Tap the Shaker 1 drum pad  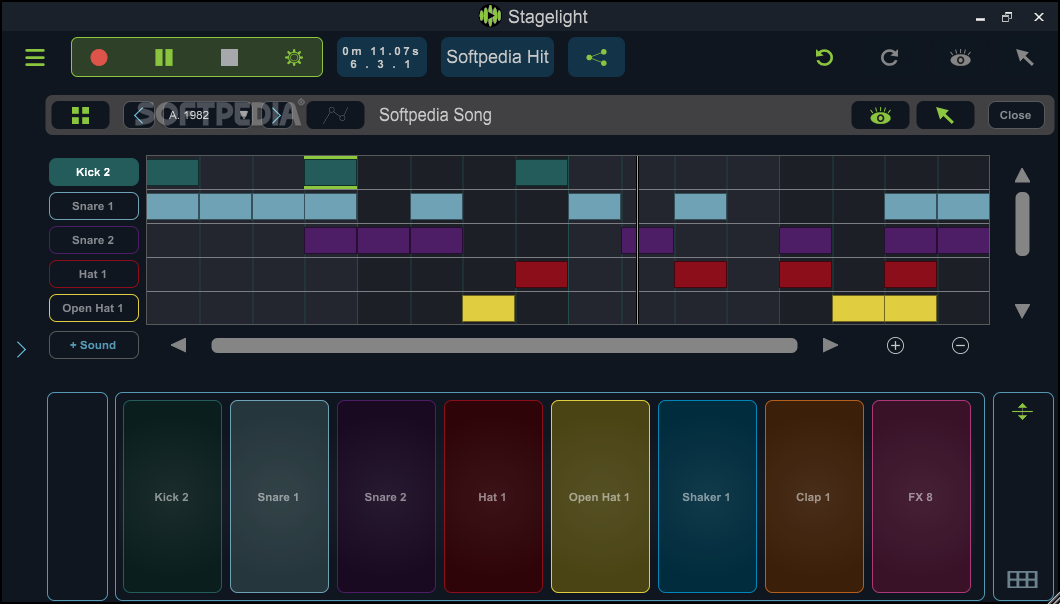pyautogui.click(x=707, y=496)
